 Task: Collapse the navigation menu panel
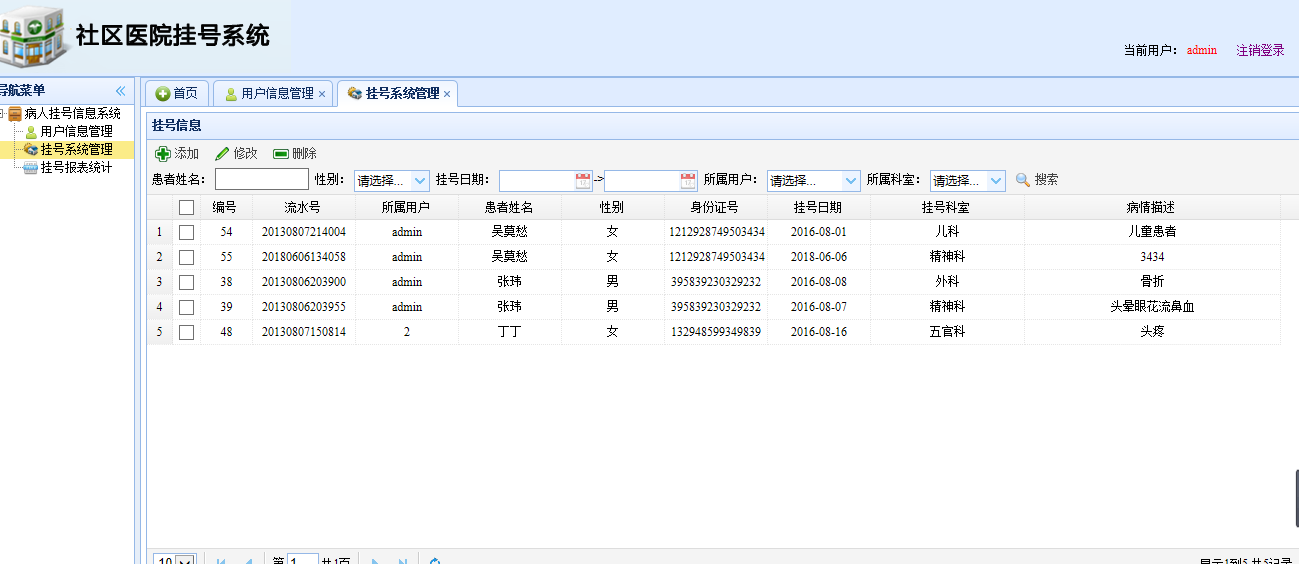click(x=120, y=91)
